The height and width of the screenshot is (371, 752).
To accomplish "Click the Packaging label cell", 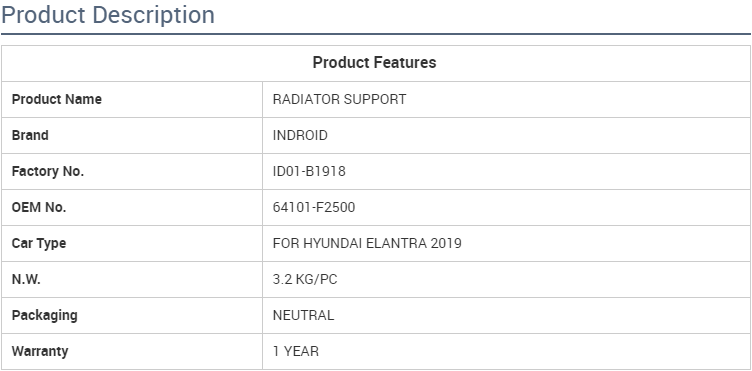I will point(132,315).
